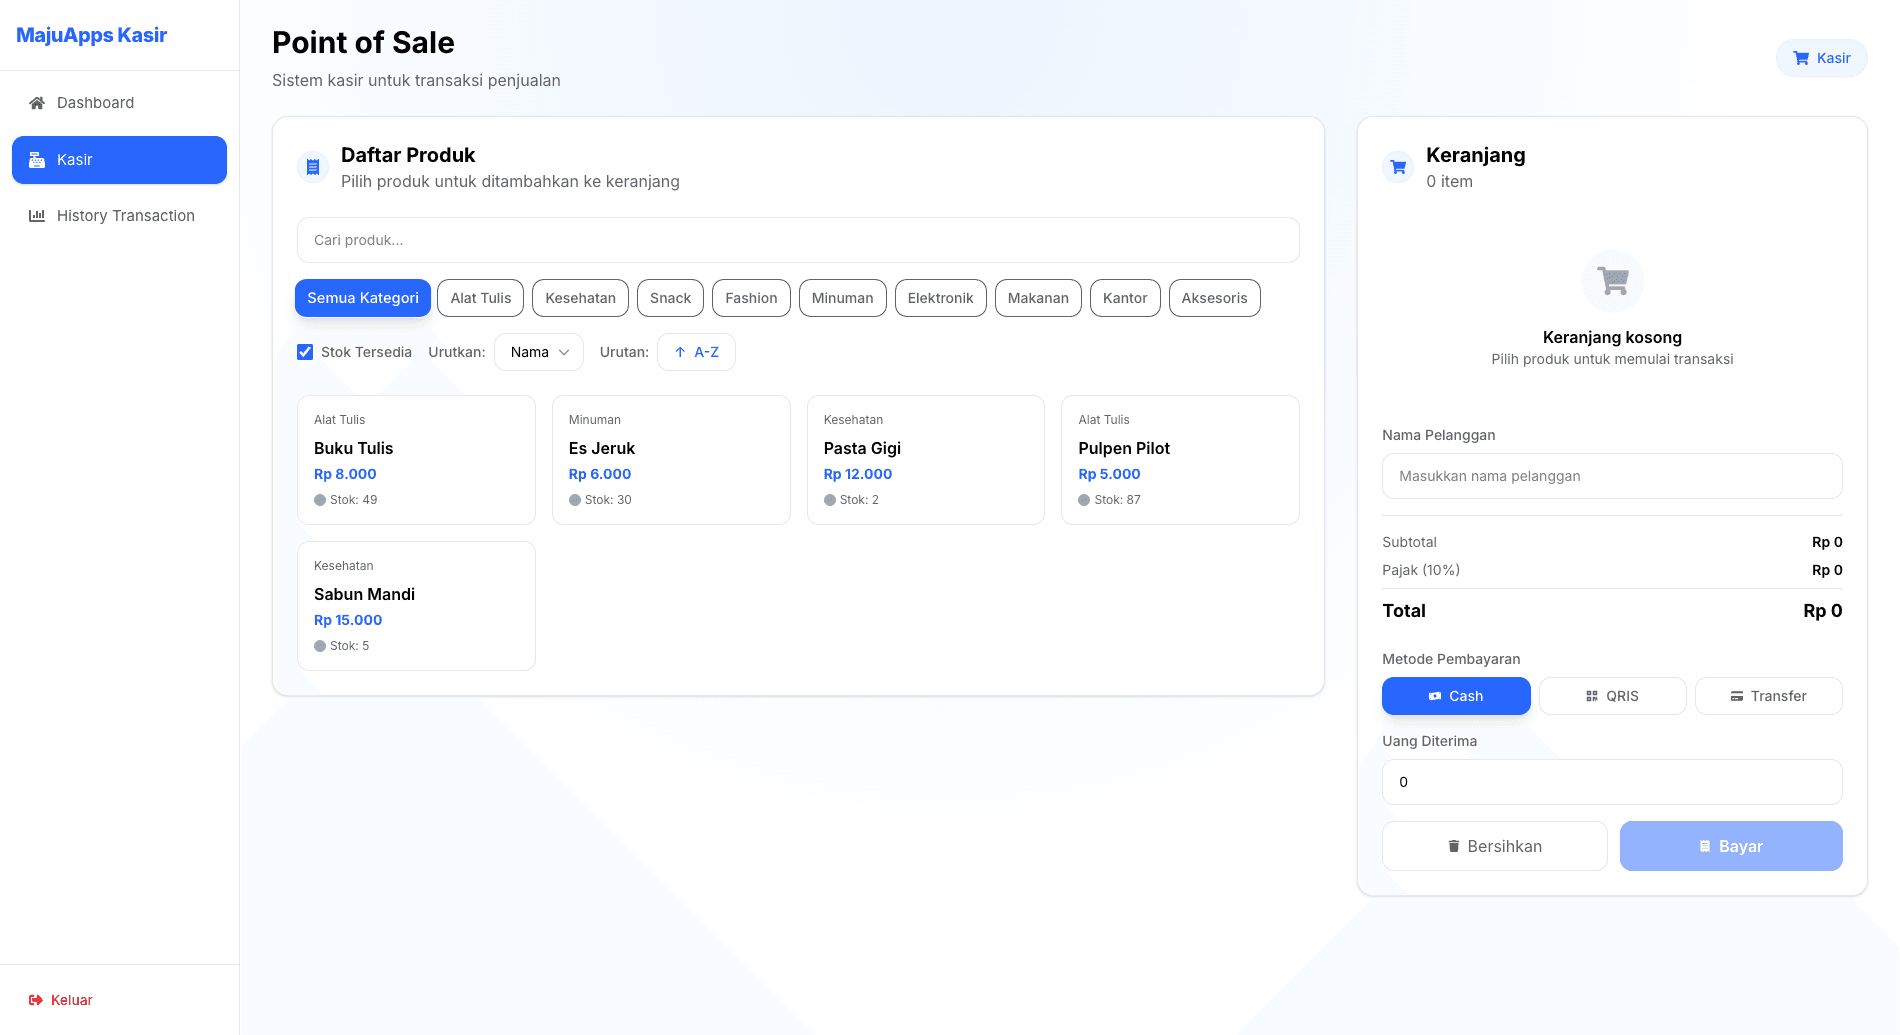Click the Dashboard home icon in sidebar
The width and height of the screenshot is (1900, 1035).
37,103
